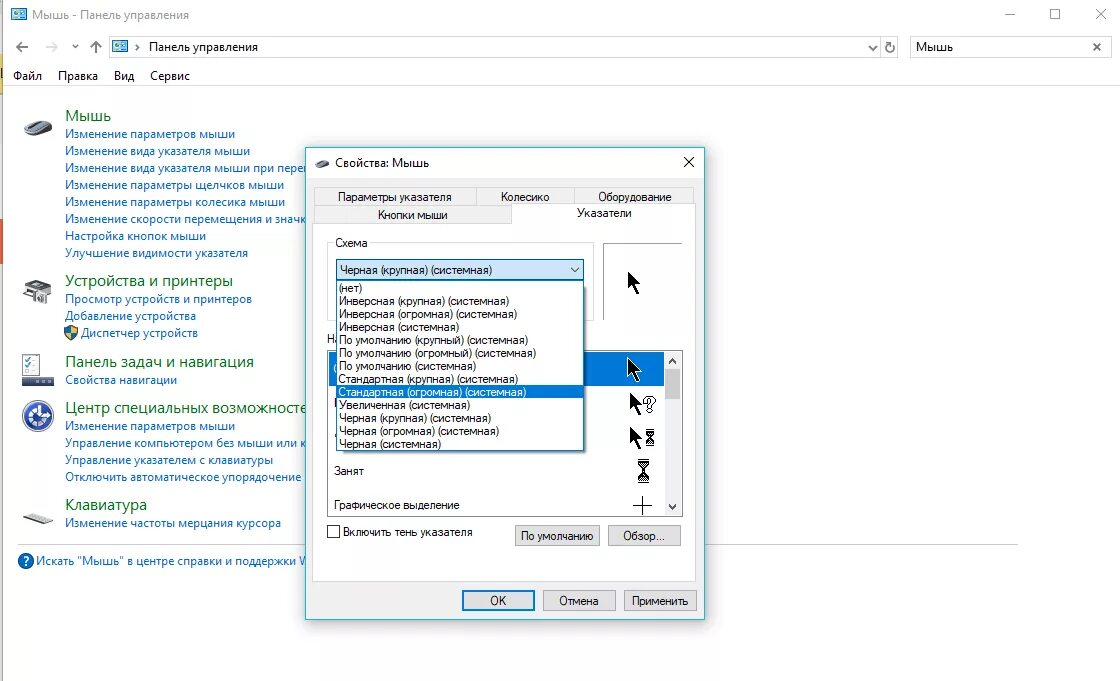Choose Черная (огромная) (системная) scheme
The width and height of the screenshot is (1120, 681).
459,431
